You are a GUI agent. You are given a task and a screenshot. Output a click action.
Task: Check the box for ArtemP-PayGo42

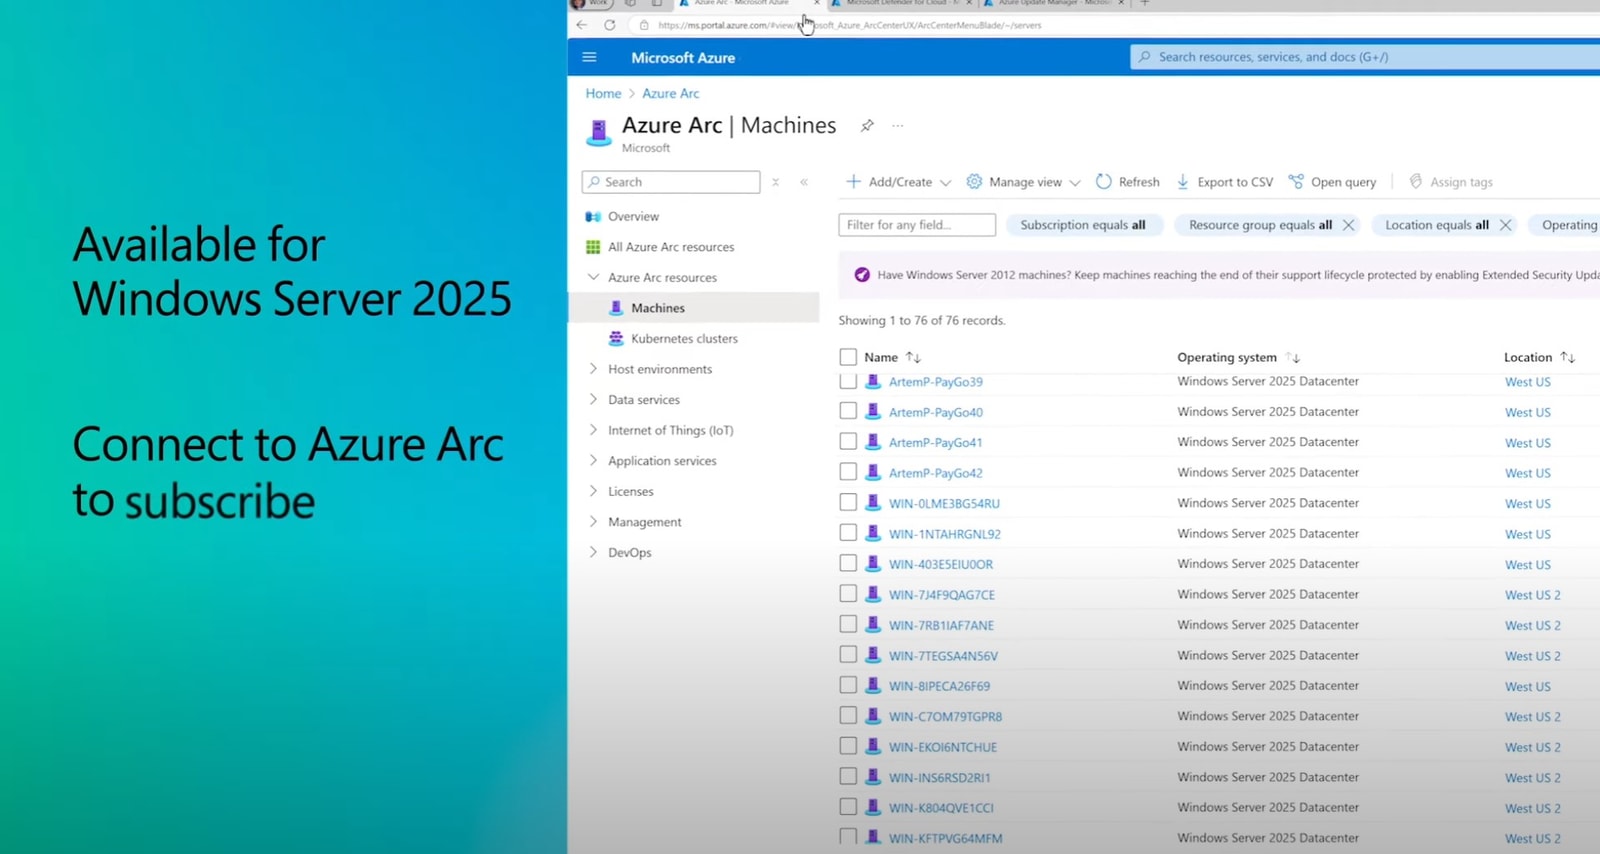tap(848, 472)
